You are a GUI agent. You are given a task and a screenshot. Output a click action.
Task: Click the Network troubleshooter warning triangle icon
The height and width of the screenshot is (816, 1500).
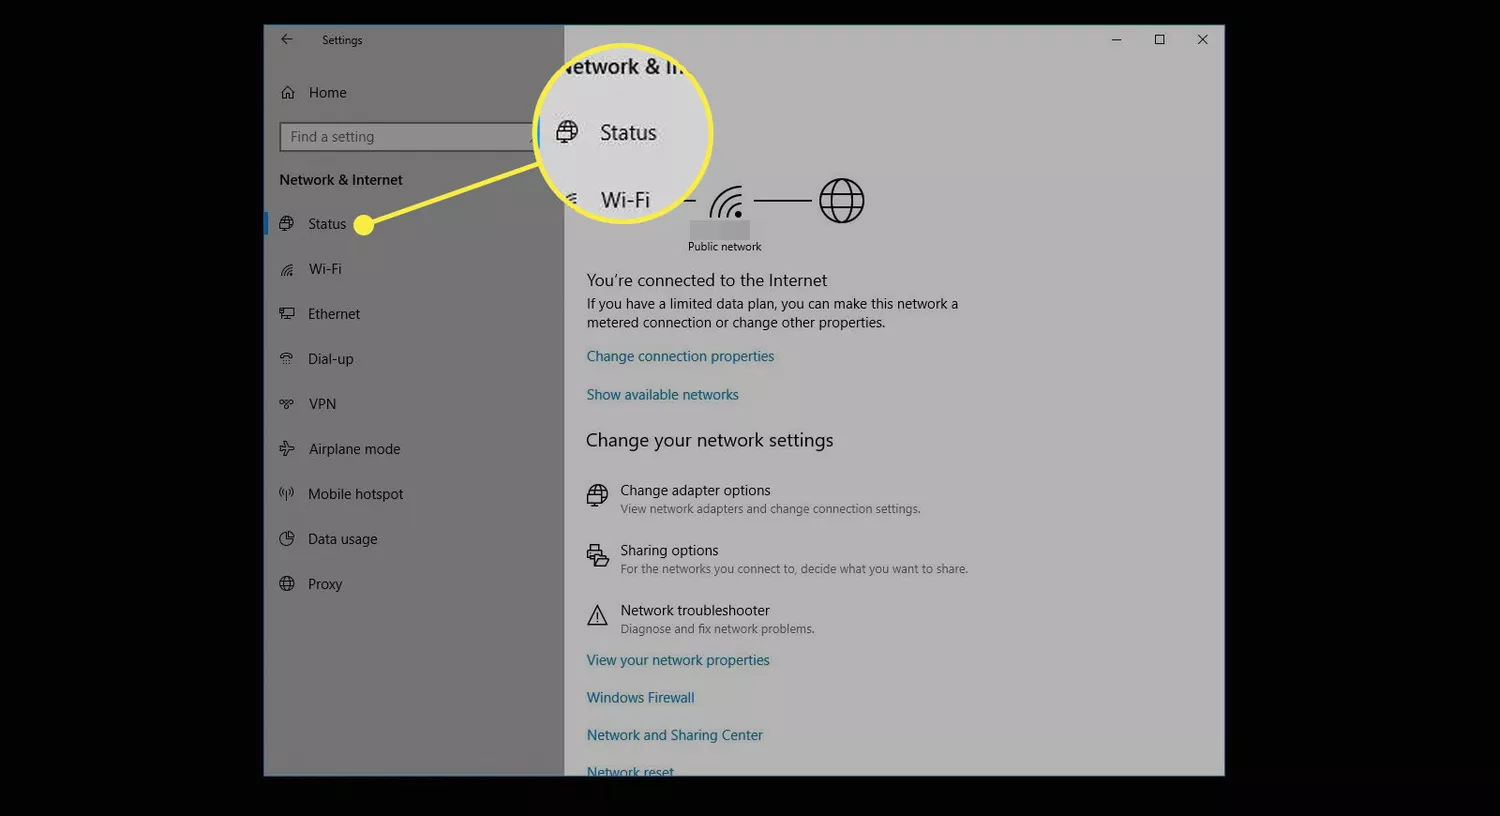click(597, 616)
